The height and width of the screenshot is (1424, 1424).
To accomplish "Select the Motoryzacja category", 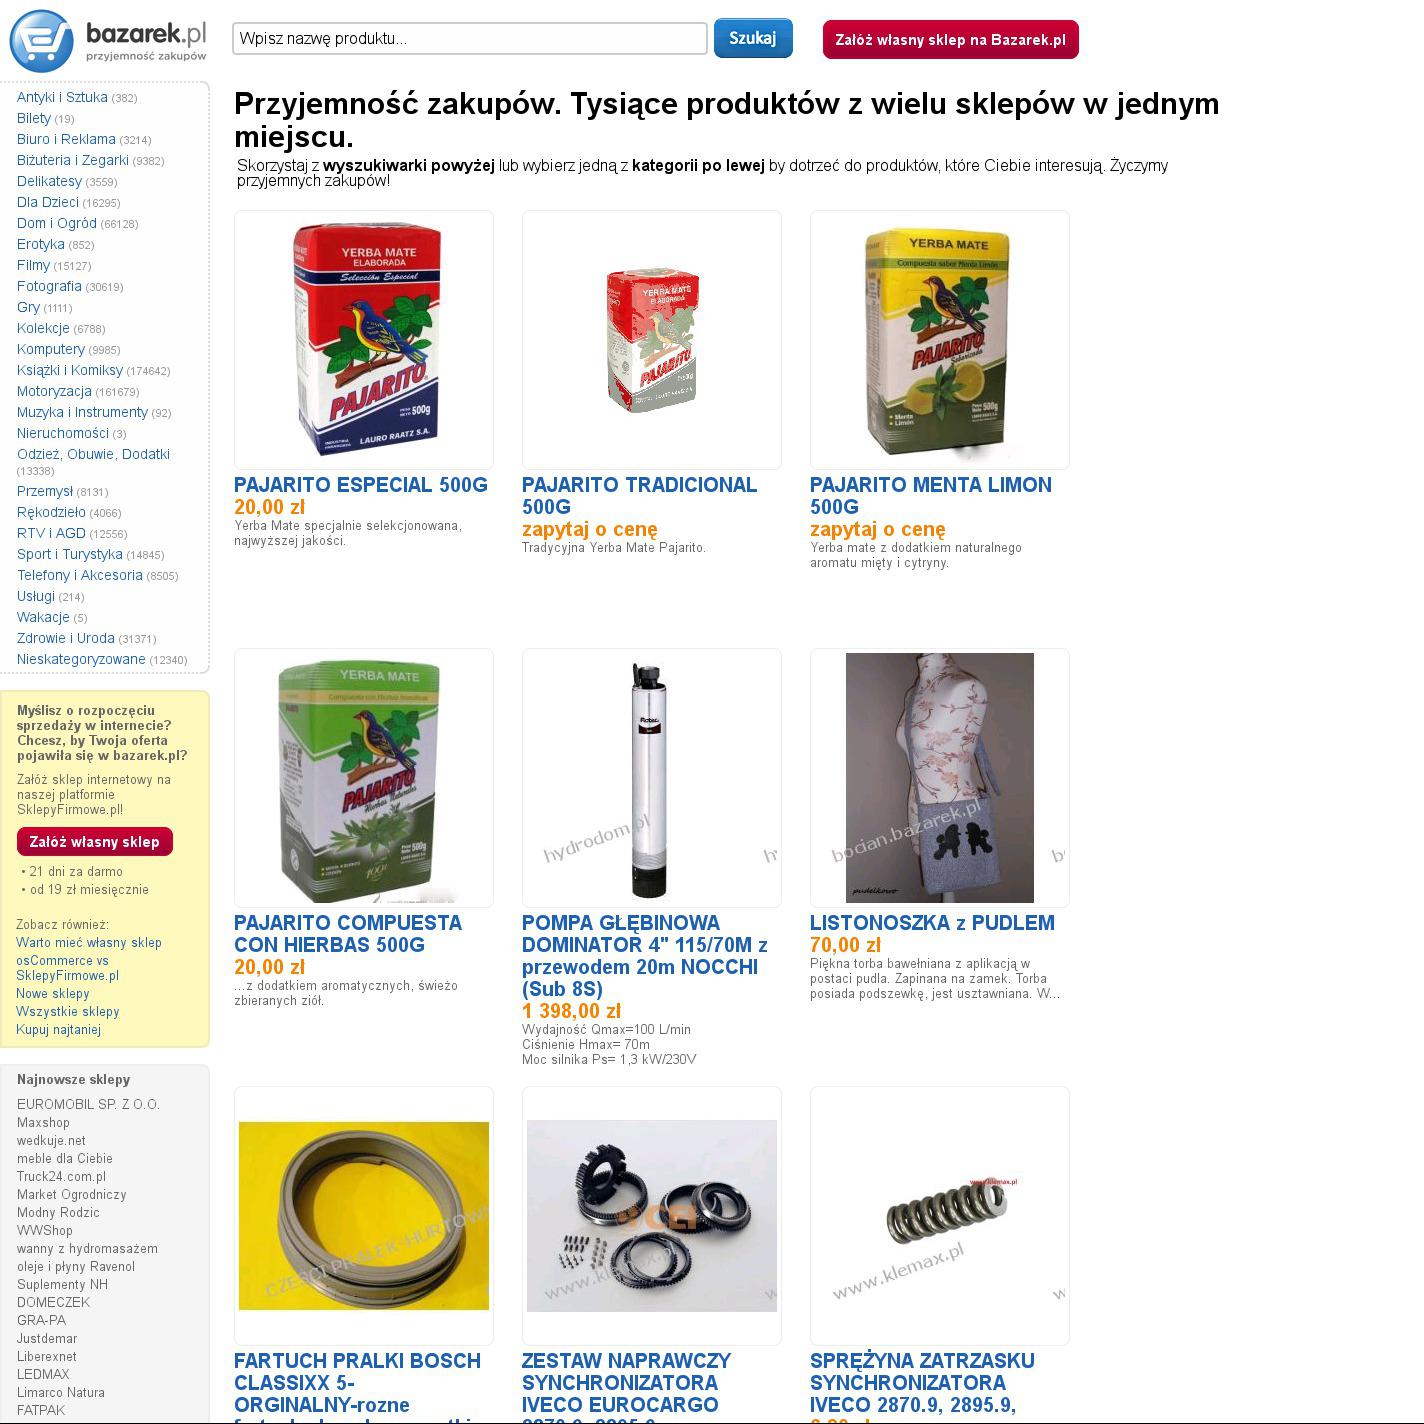I will click(x=54, y=391).
